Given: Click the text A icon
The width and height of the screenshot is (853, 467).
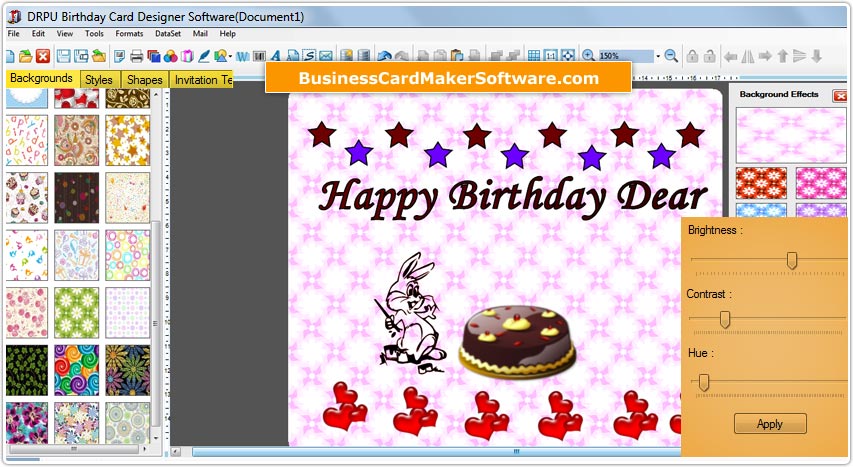Looking at the screenshot, I should 276,56.
